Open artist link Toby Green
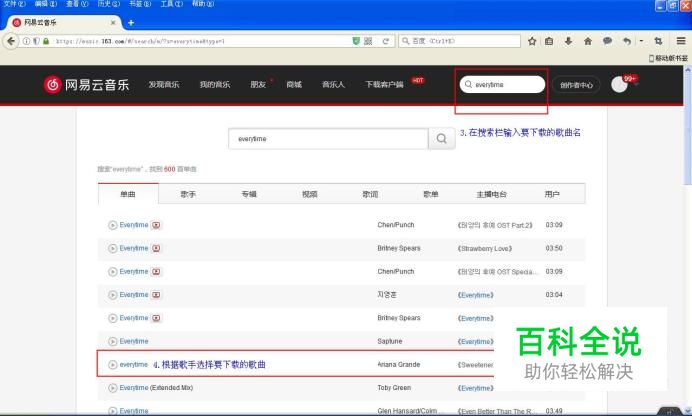This screenshot has width=692, height=416. (394, 388)
